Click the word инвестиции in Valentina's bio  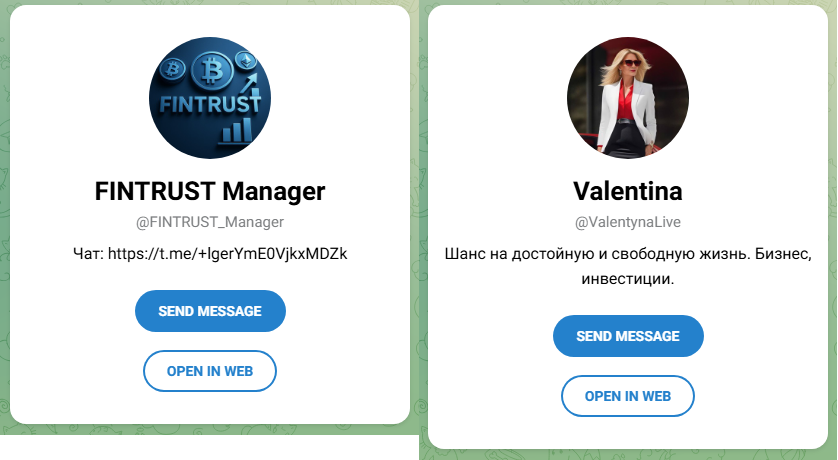coord(625,279)
